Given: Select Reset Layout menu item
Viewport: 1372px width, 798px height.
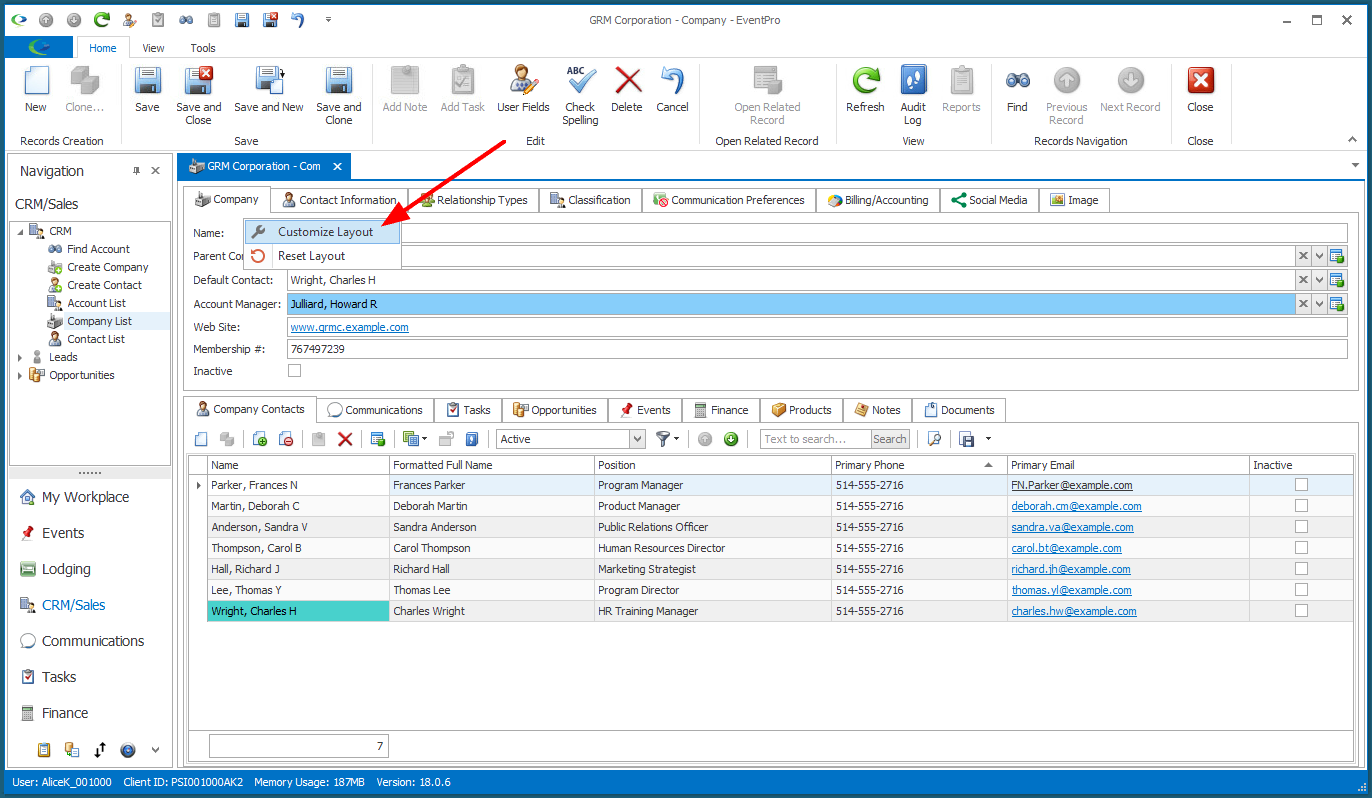Looking at the screenshot, I should coord(322,256).
